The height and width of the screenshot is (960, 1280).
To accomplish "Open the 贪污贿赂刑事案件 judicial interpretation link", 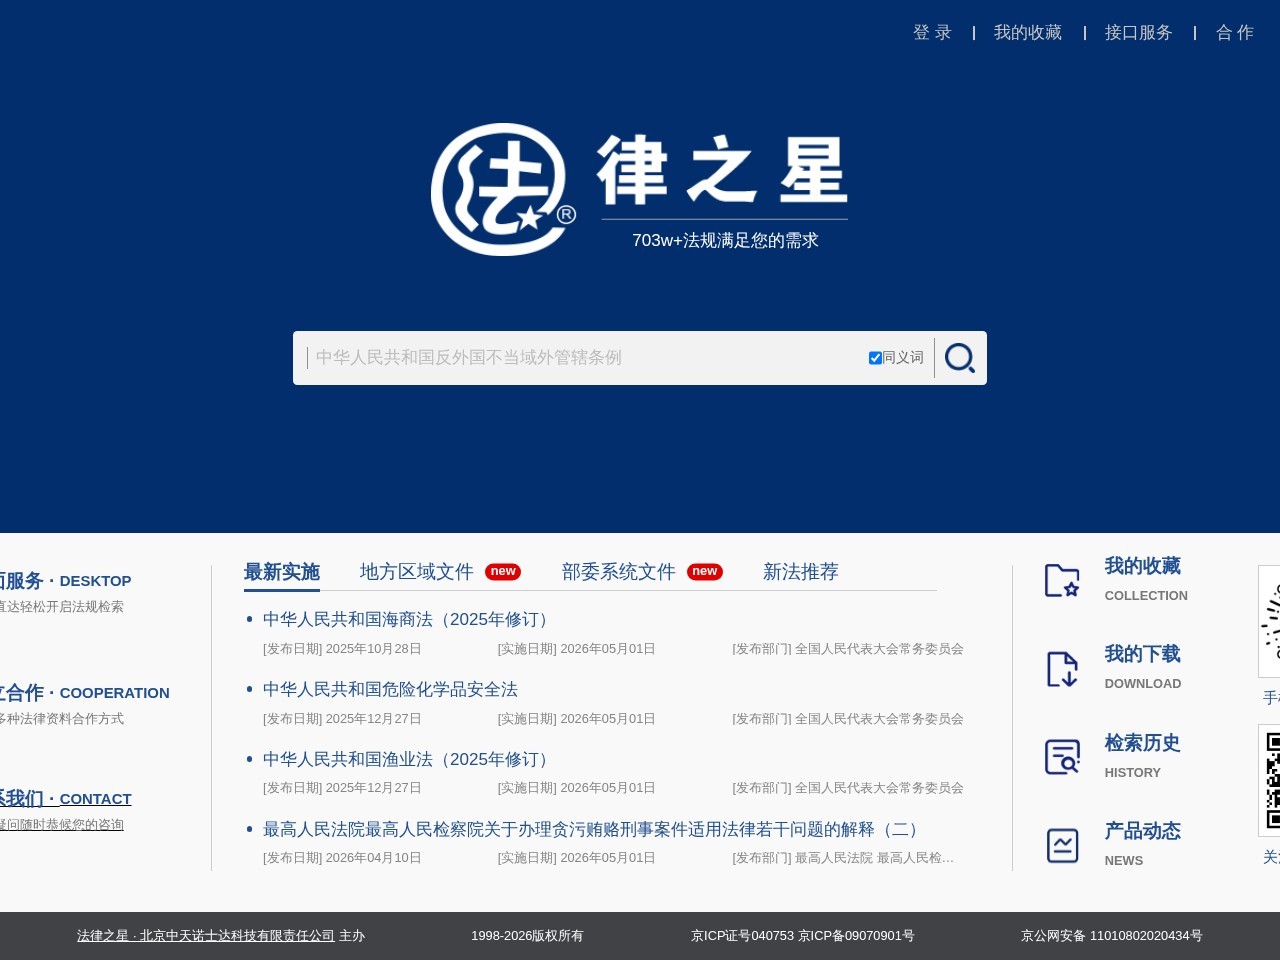I will click(x=594, y=830).
